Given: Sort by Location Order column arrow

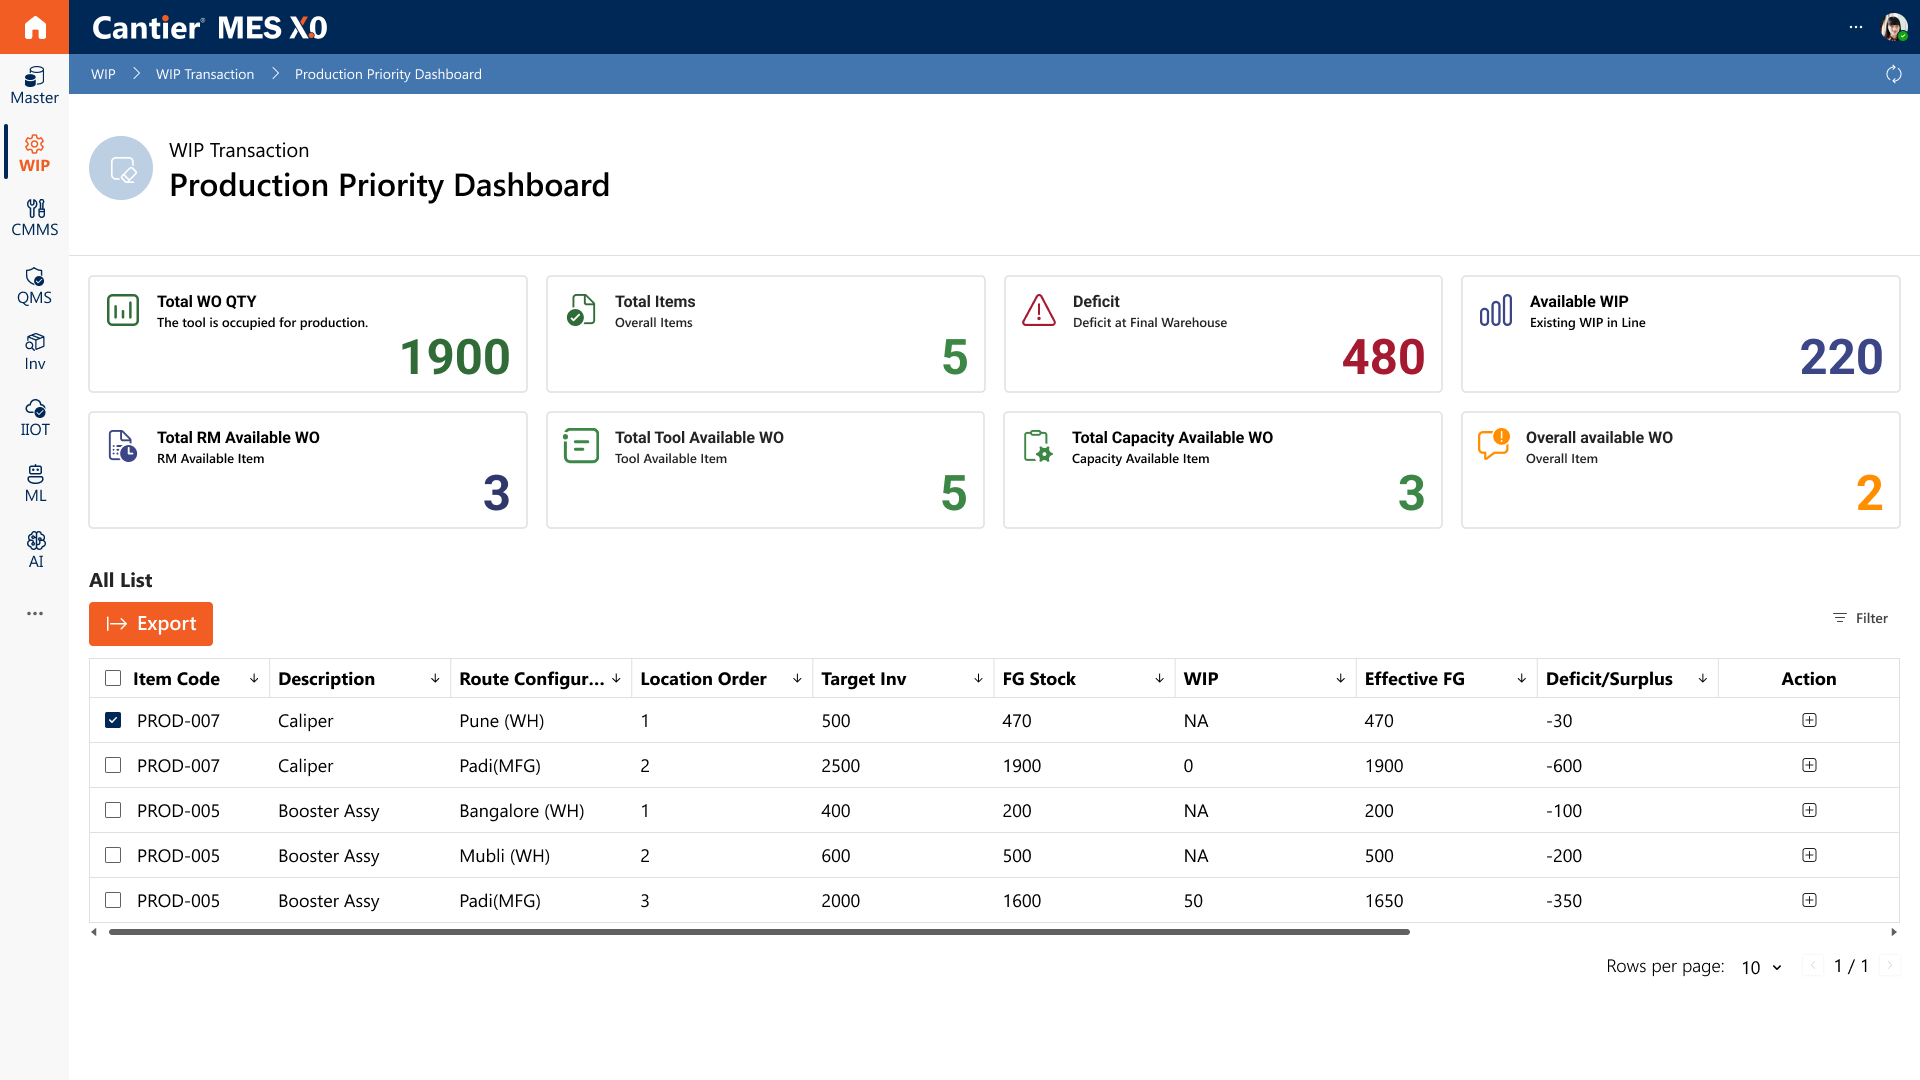Looking at the screenshot, I should pyautogui.click(x=797, y=679).
